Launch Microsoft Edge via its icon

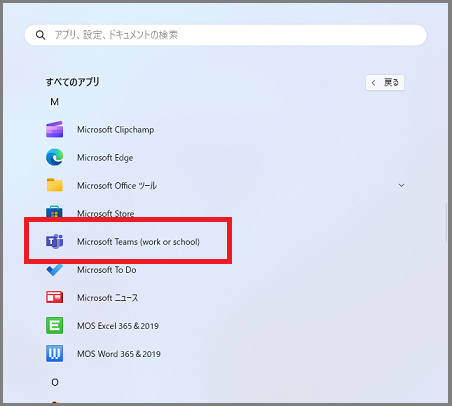pos(54,157)
